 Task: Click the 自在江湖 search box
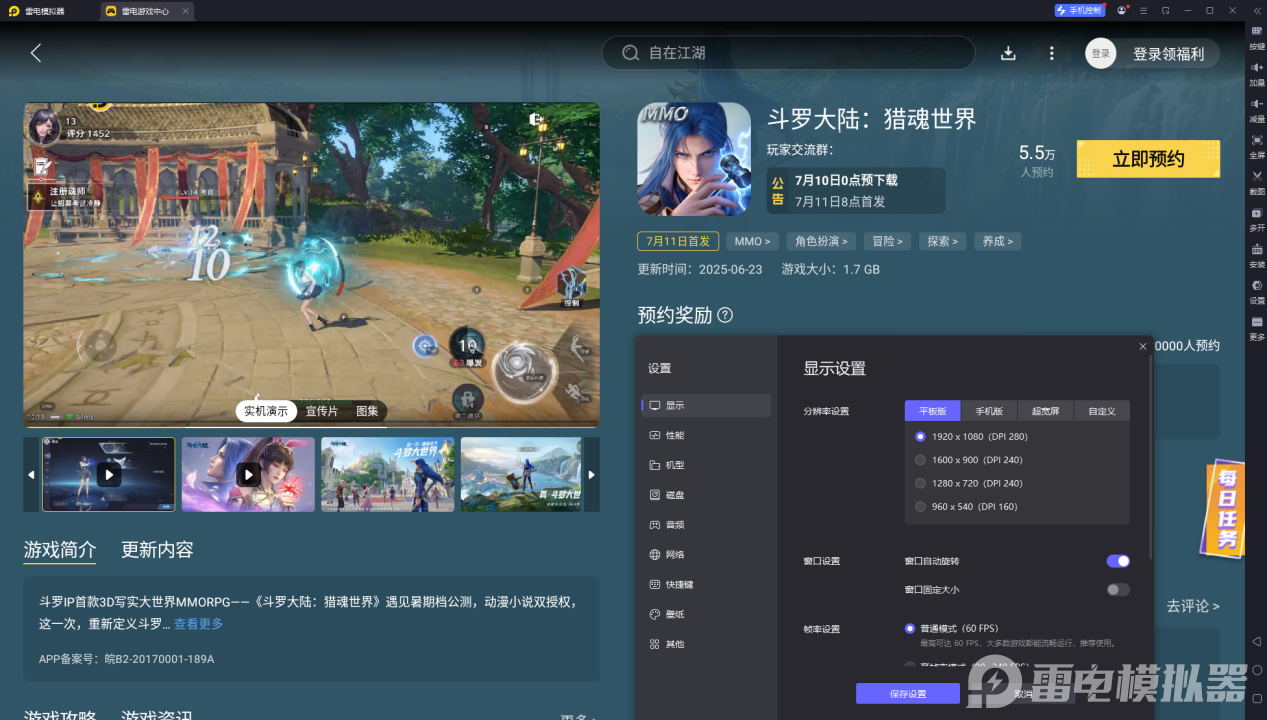point(788,53)
